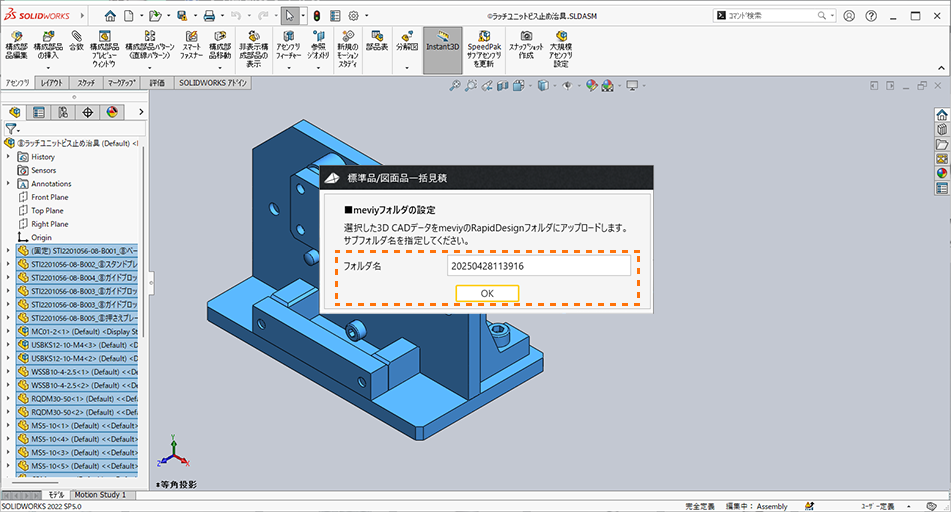Click Zoom to Fit magnifier in view toolbar
The image size is (951, 512).
454,86
